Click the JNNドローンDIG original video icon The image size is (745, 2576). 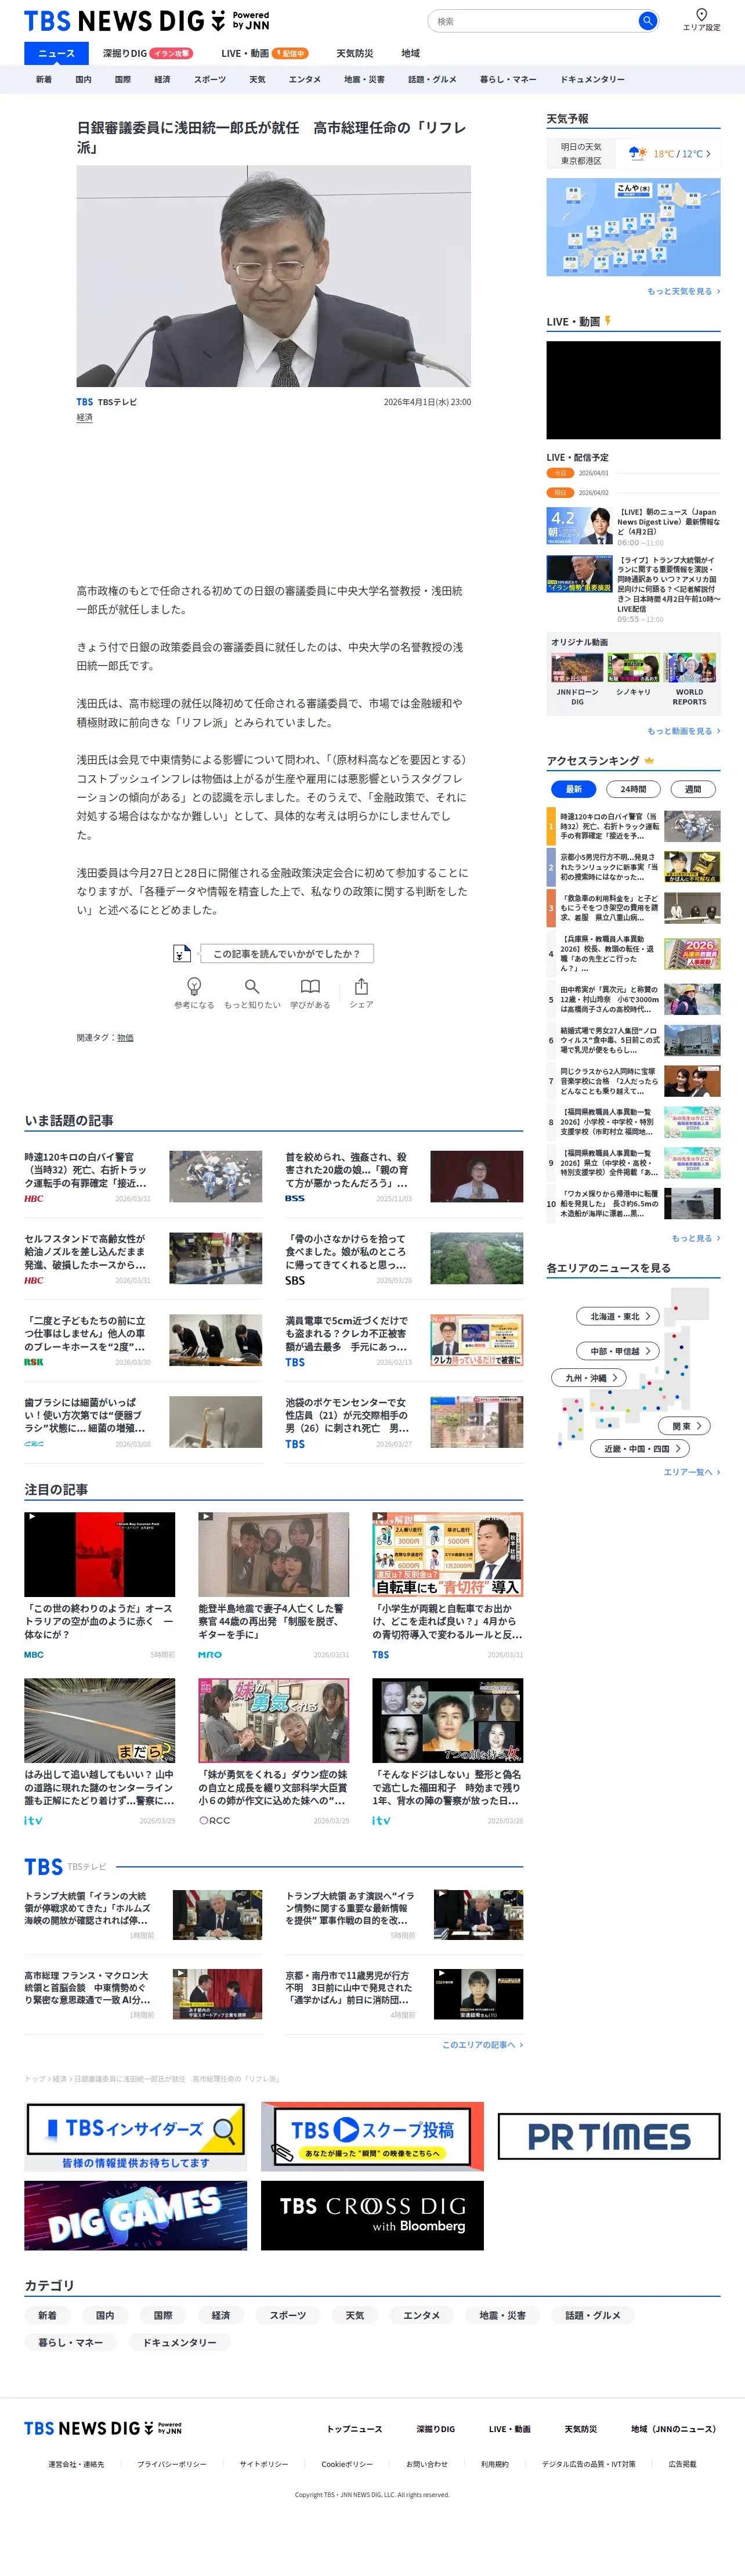[x=577, y=668]
